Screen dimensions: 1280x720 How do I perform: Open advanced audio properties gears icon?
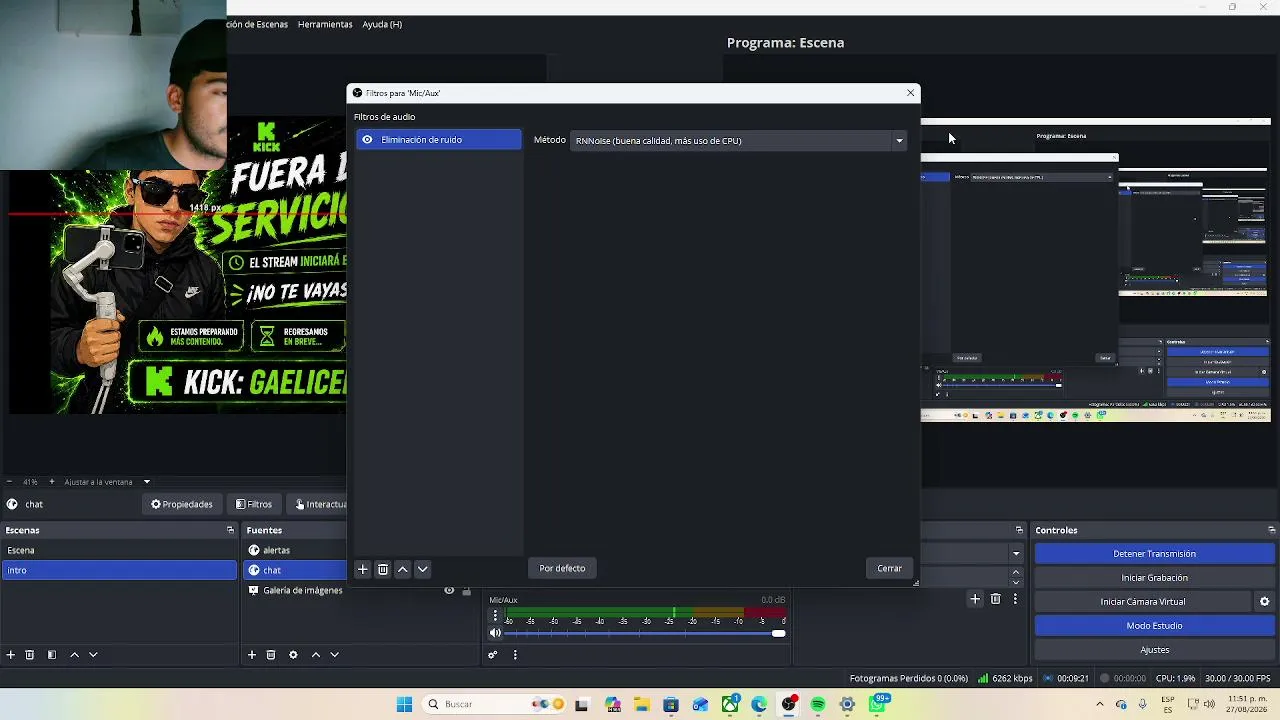[x=493, y=655]
